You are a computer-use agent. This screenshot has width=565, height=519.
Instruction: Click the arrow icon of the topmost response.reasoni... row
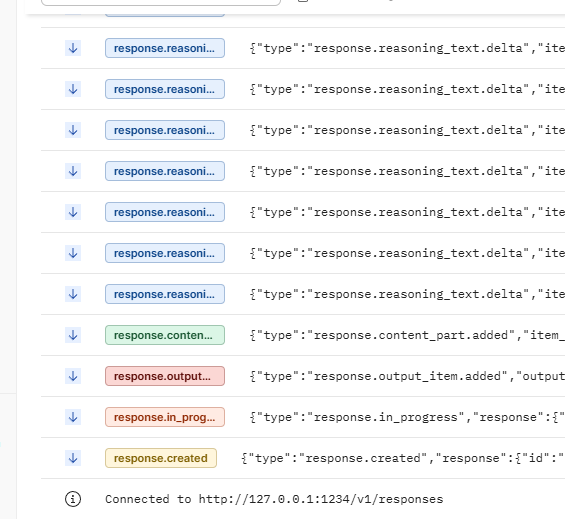(x=73, y=48)
